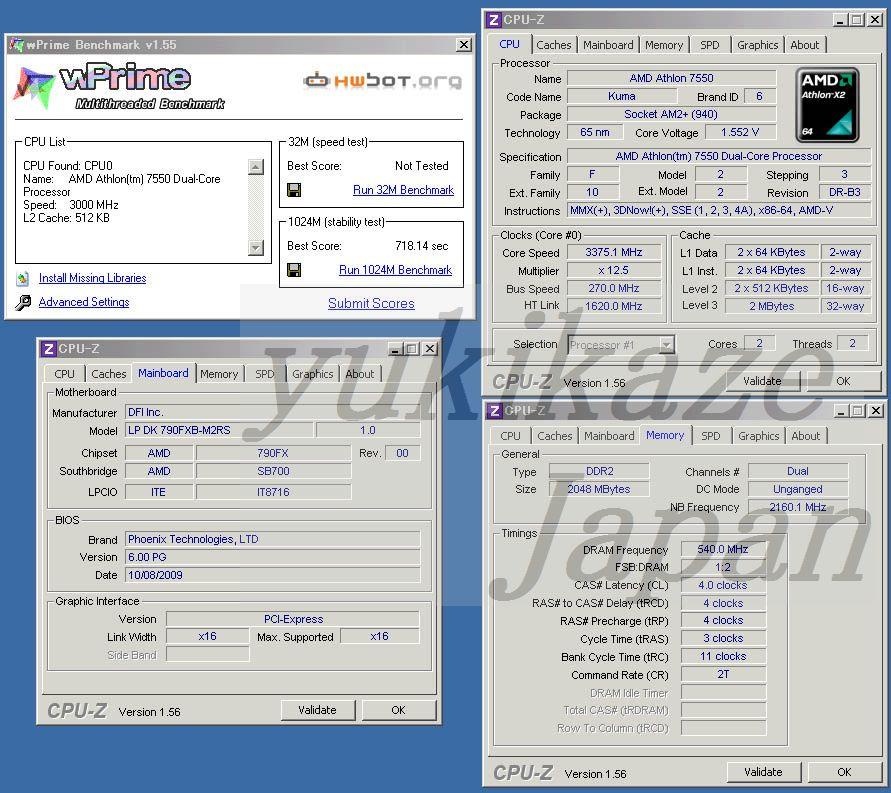Image resolution: width=891 pixels, height=793 pixels.
Task: Minimize the CPU-Z Memory window
Action: 842,411
